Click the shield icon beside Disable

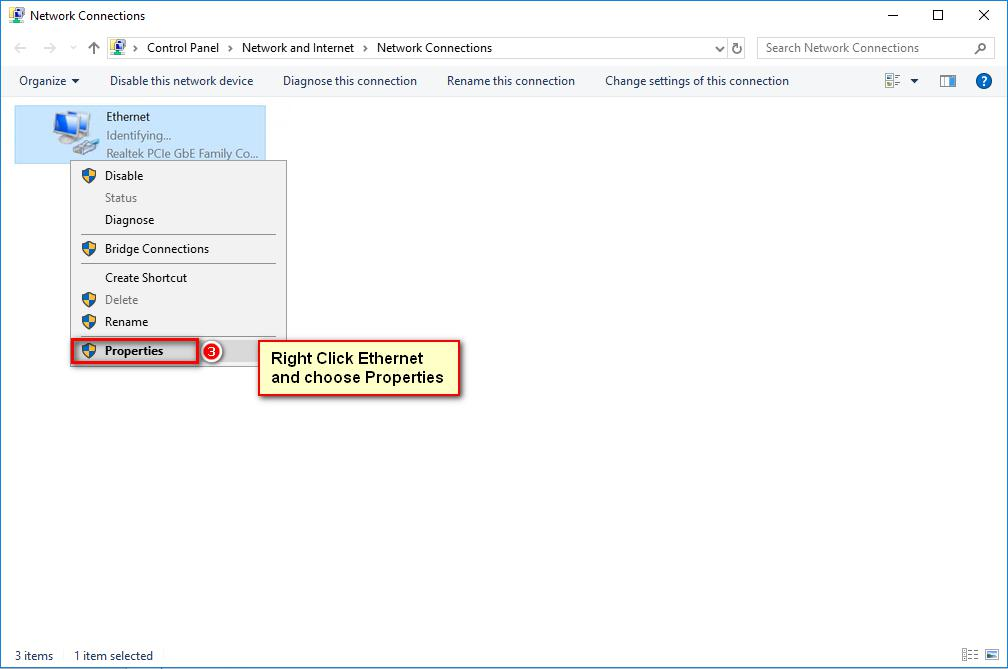[89, 176]
